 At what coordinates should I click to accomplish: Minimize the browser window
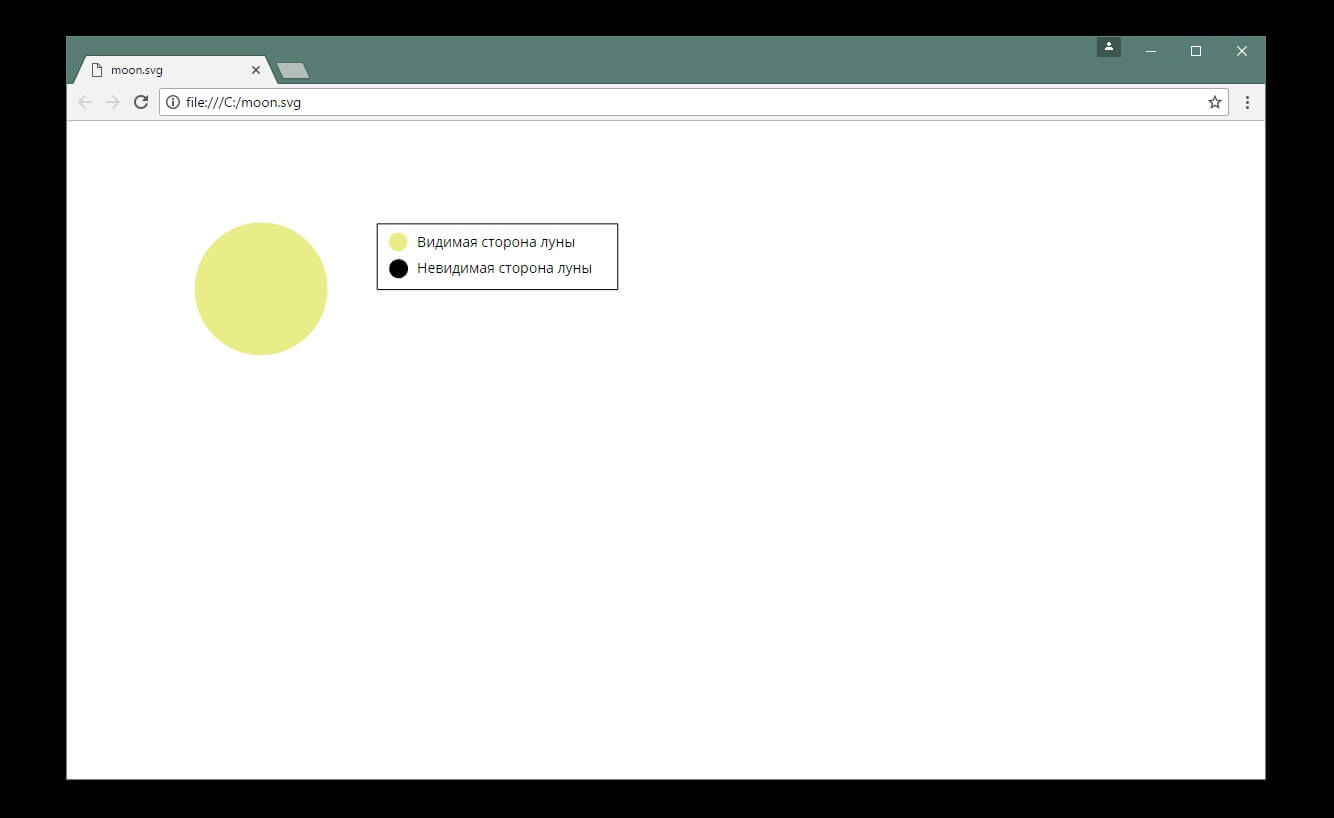coord(1150,51)
